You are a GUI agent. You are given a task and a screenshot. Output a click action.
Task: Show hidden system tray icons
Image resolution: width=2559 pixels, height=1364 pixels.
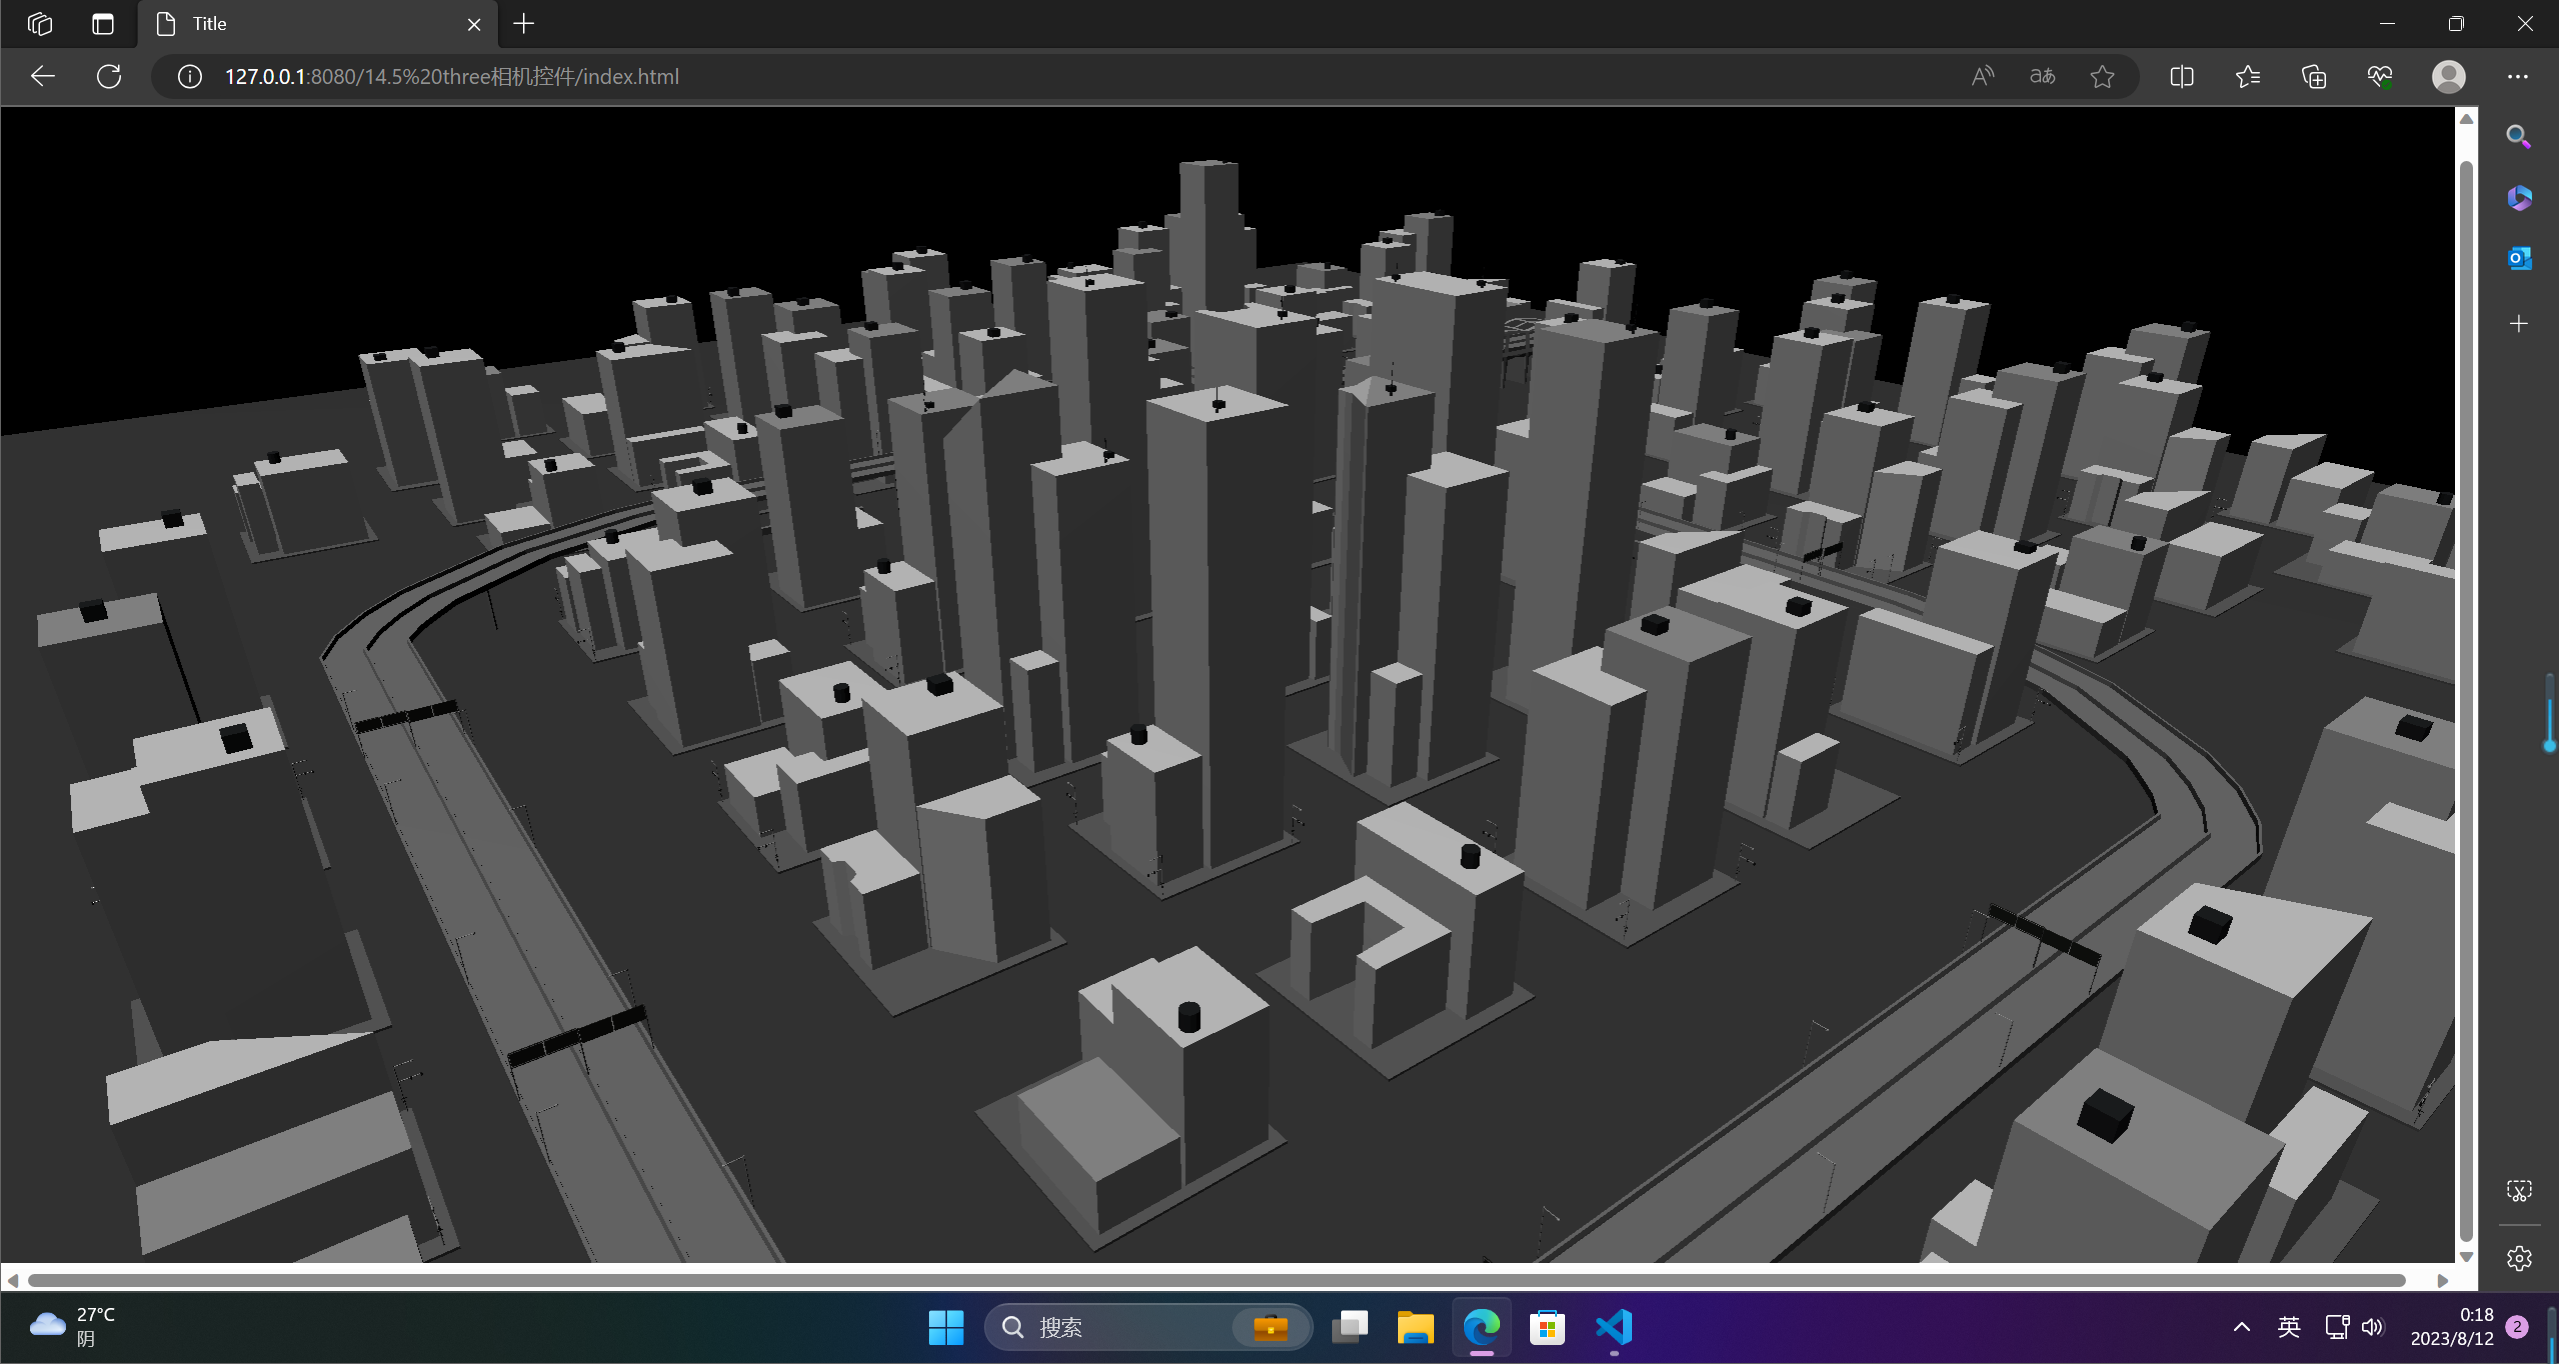(2242, 1327)
